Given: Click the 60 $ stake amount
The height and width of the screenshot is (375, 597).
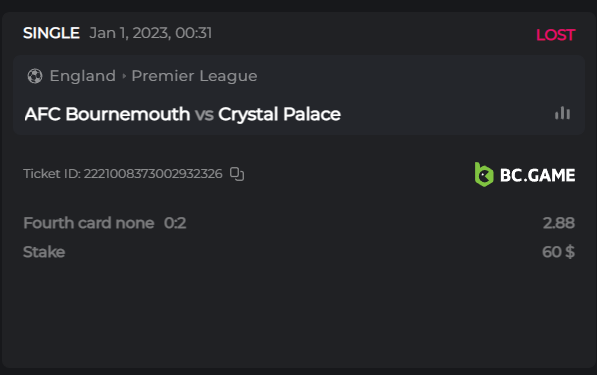Looking at the screenshot, I should [558, 252].
